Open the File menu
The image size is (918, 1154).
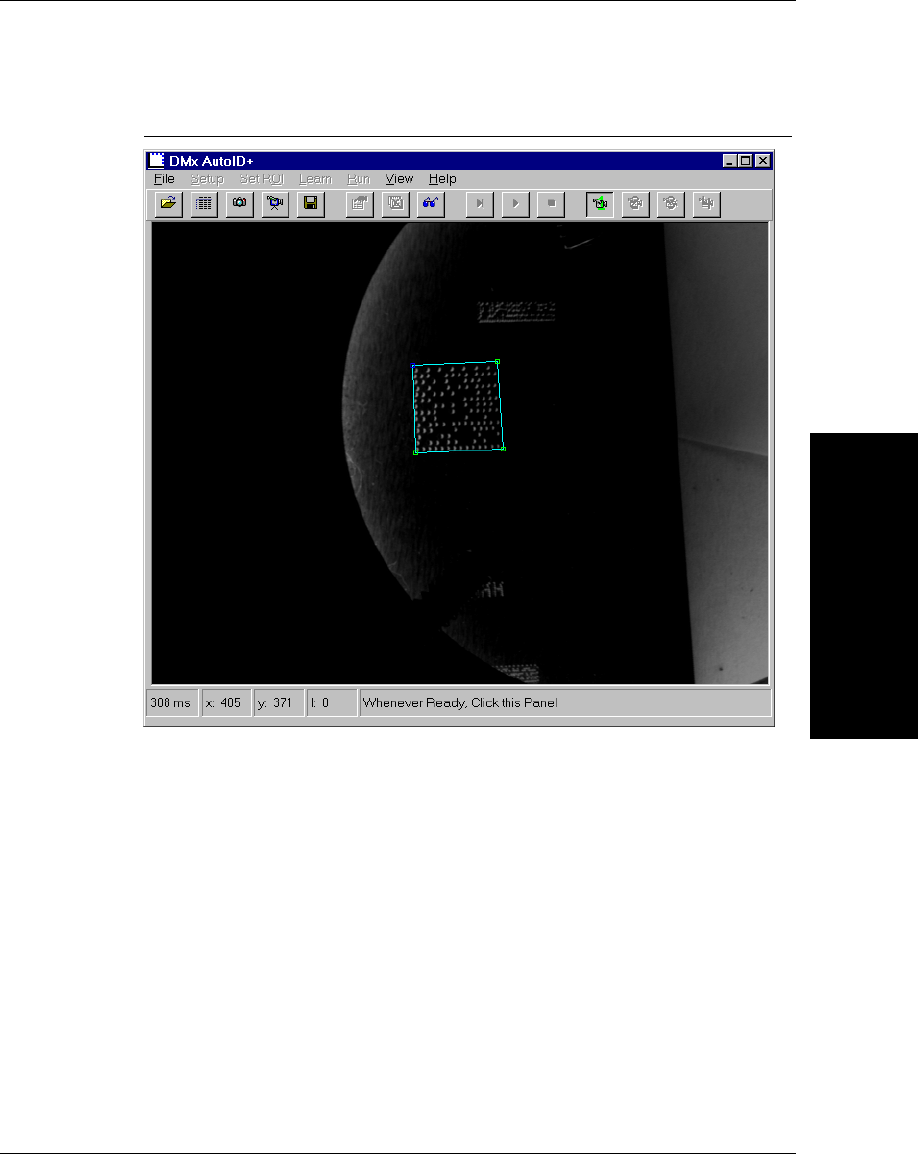point(164,179)
